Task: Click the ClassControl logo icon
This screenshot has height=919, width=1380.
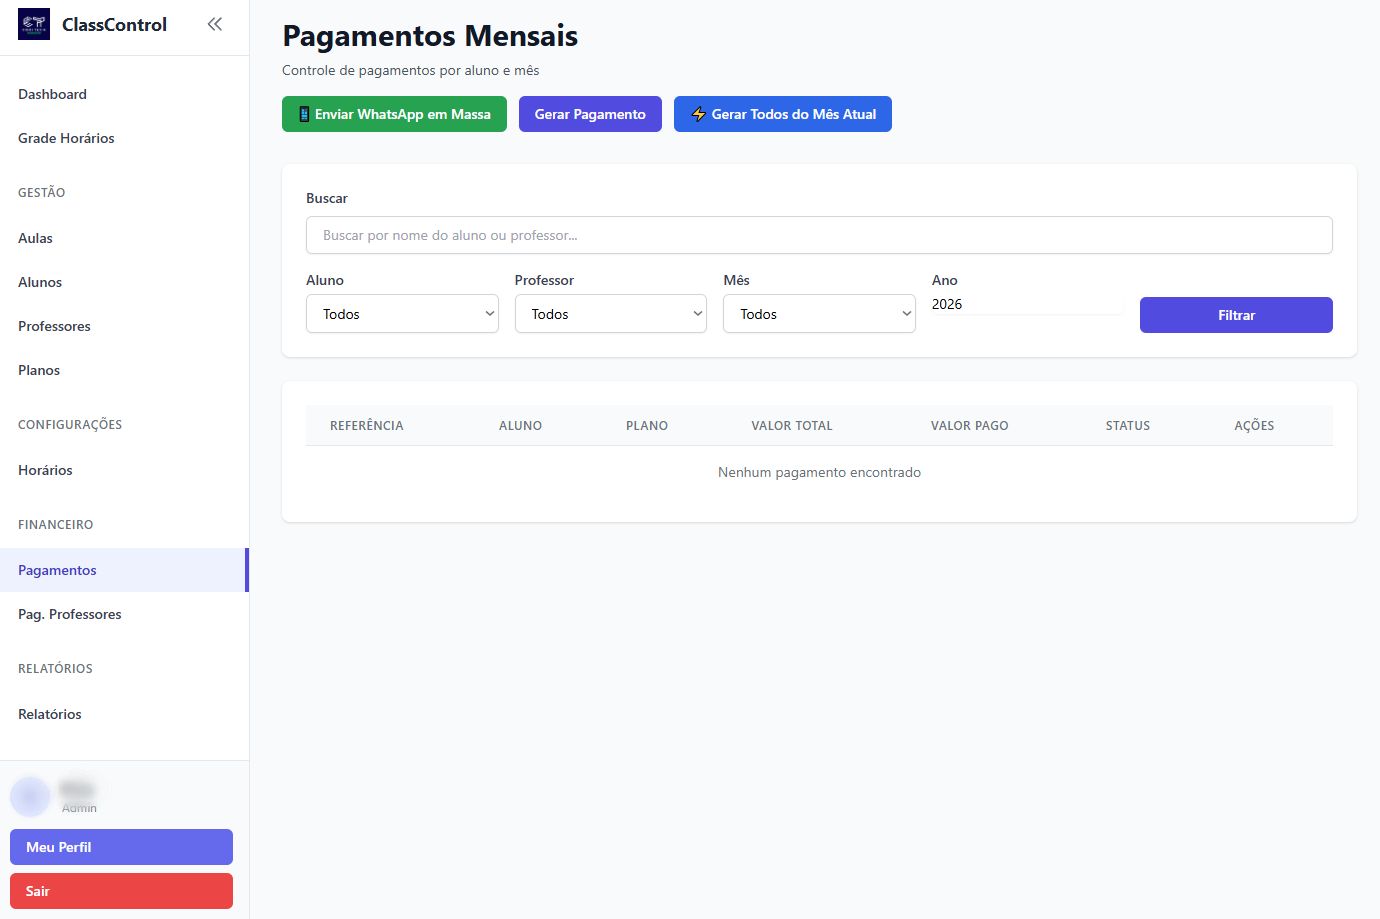Action: pos(34,24)
